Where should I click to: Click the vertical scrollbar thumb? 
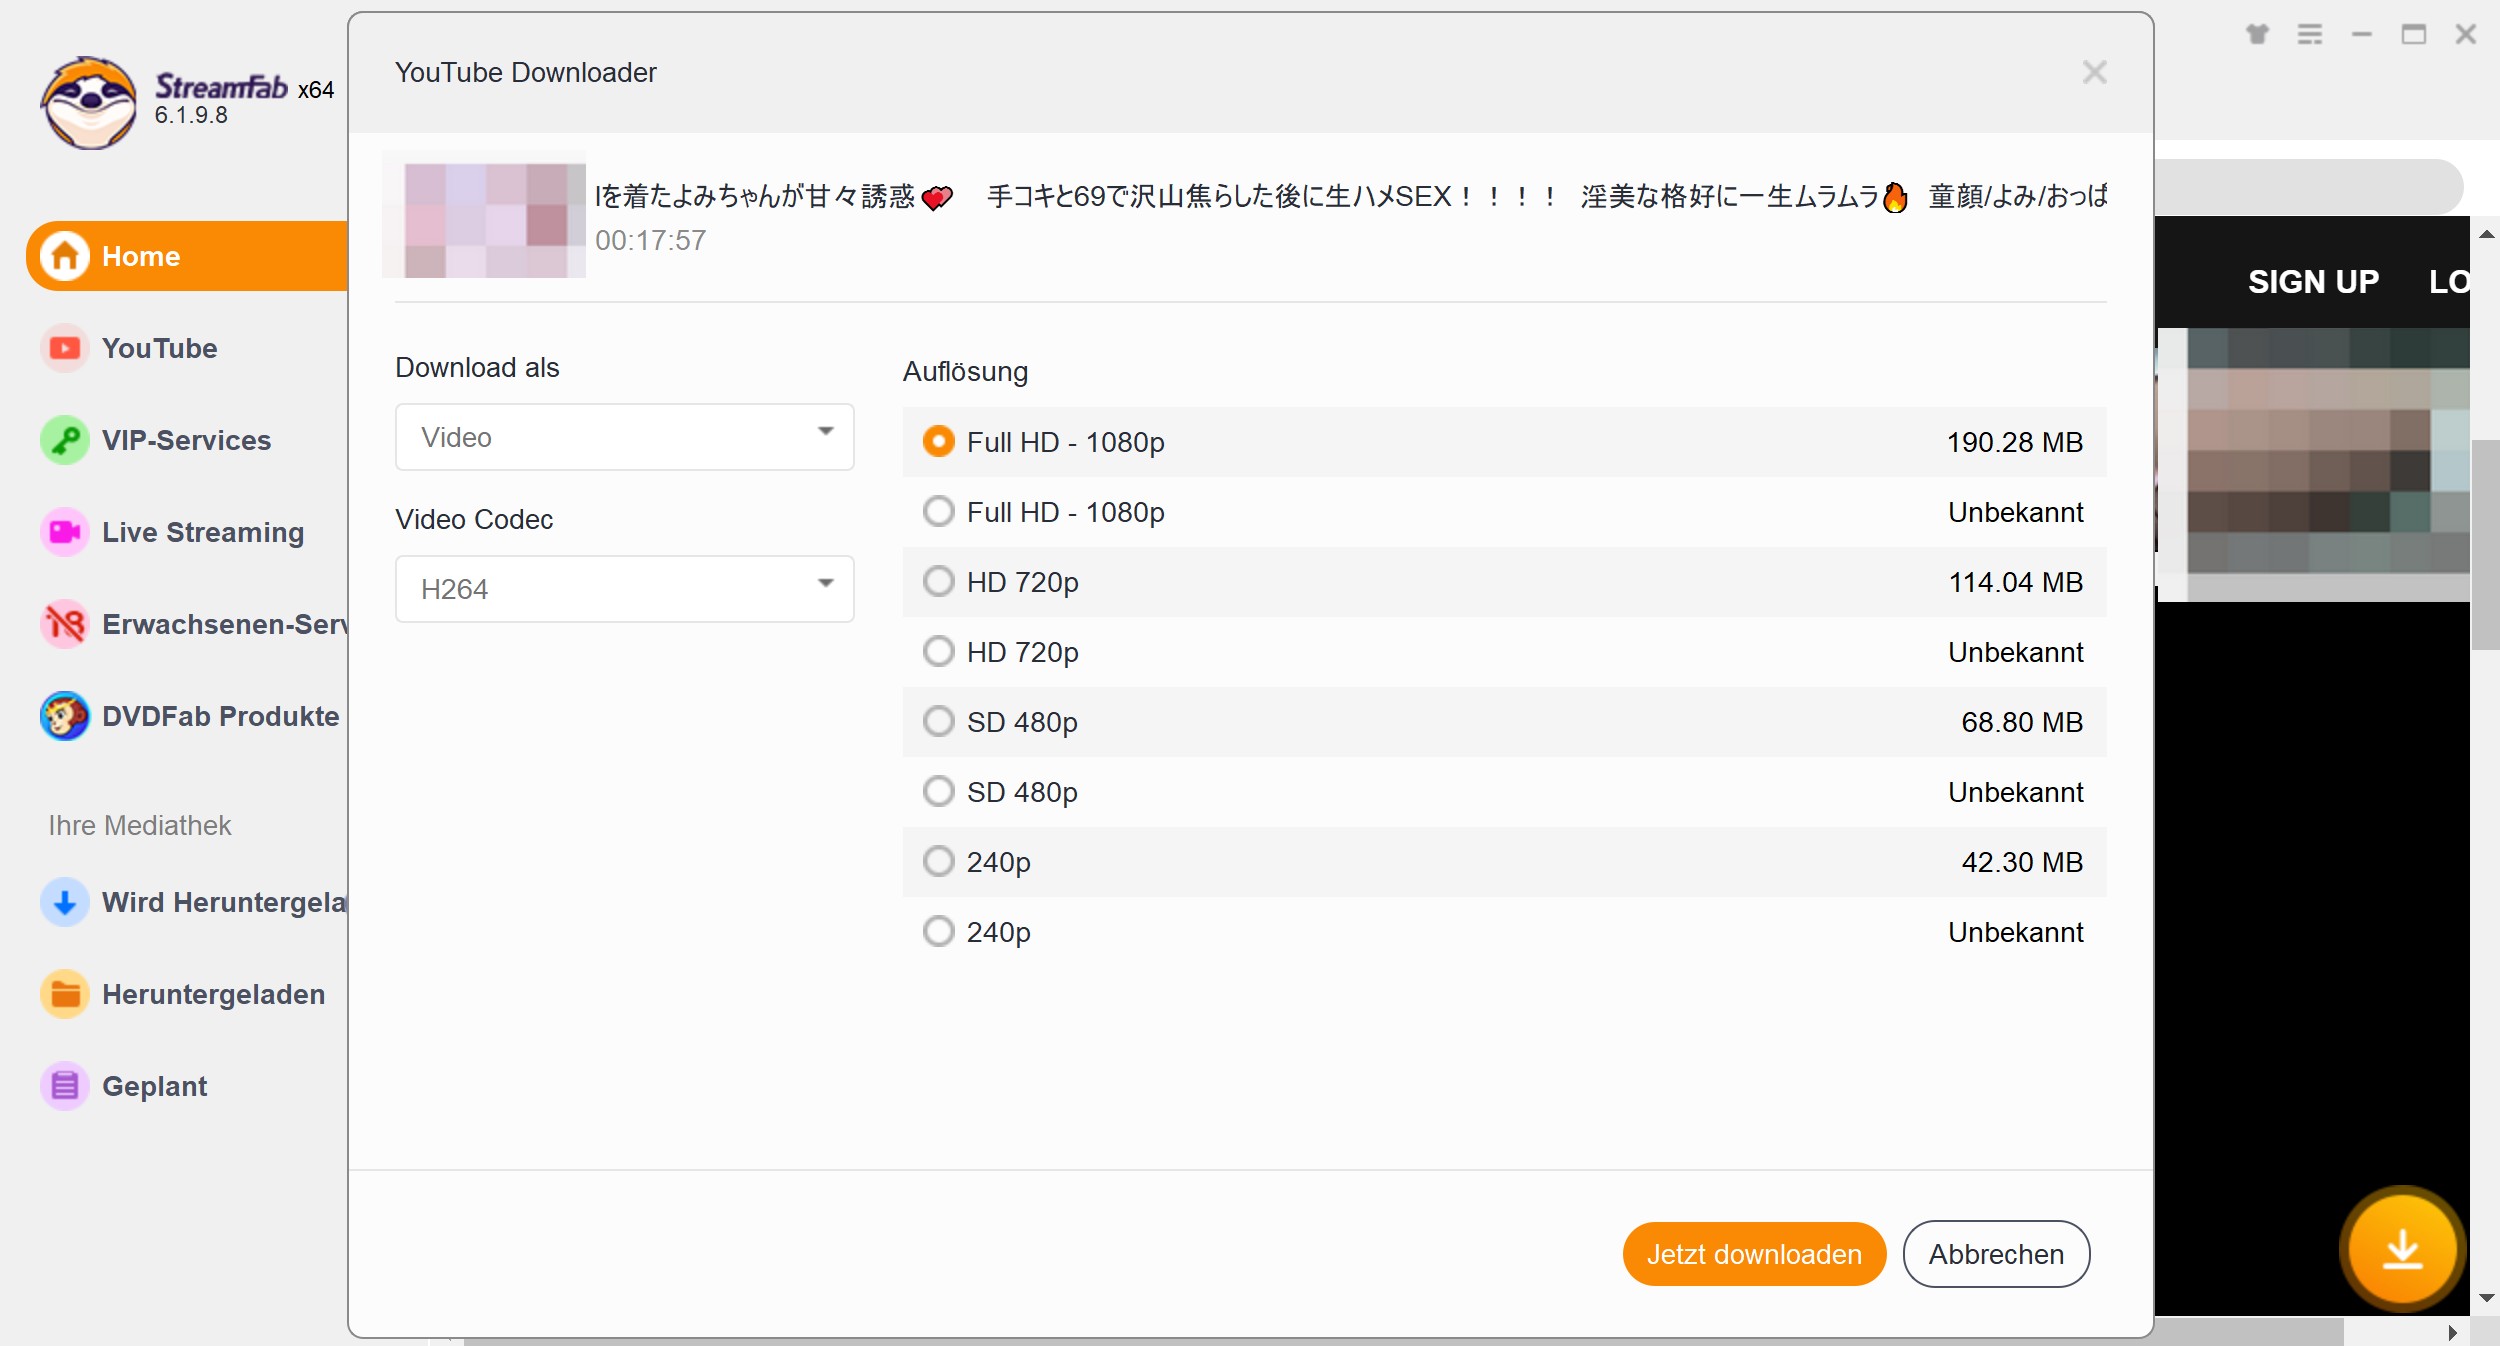pyautogui.click(x=2486, y=545)
